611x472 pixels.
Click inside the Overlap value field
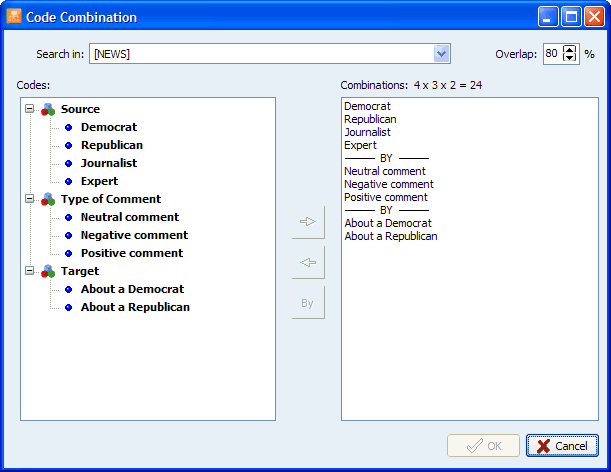click(552, 54)
